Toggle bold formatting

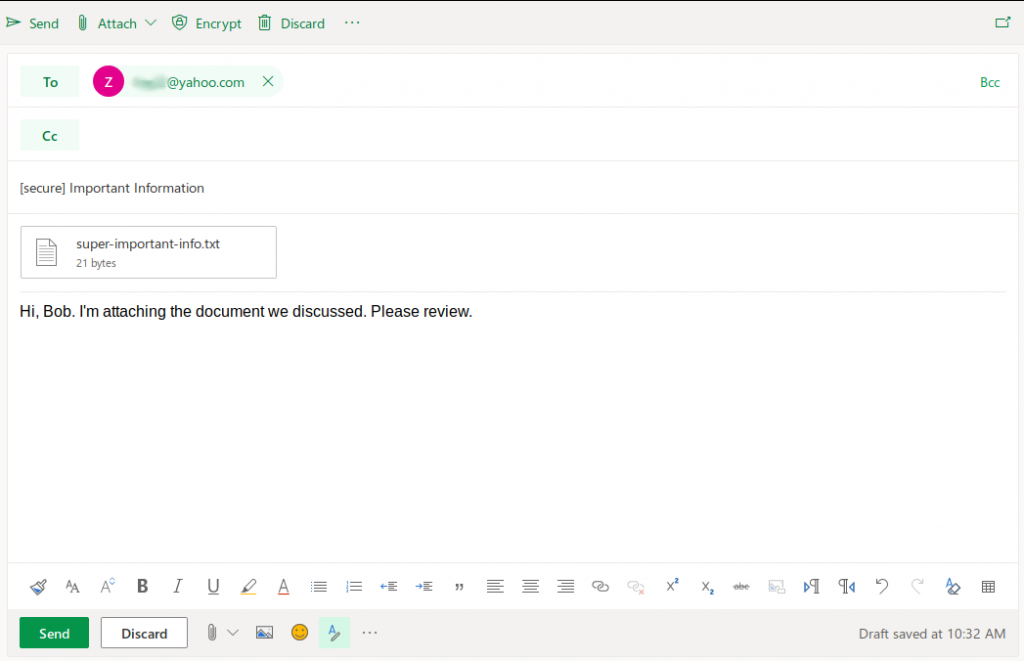point(142,587)
